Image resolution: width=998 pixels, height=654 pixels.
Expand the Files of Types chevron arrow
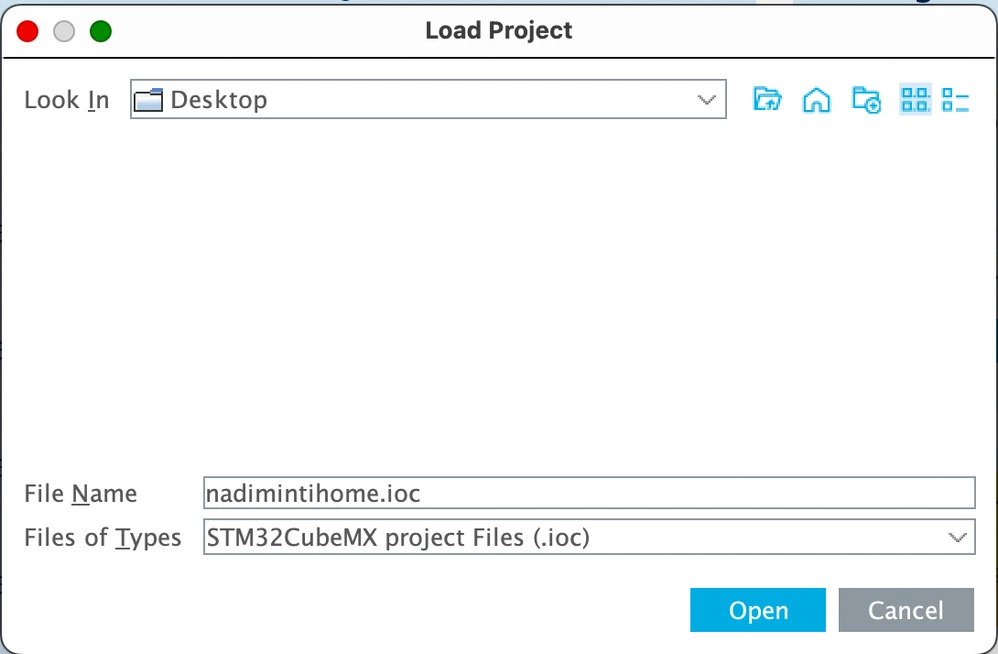tap(957, 538)
